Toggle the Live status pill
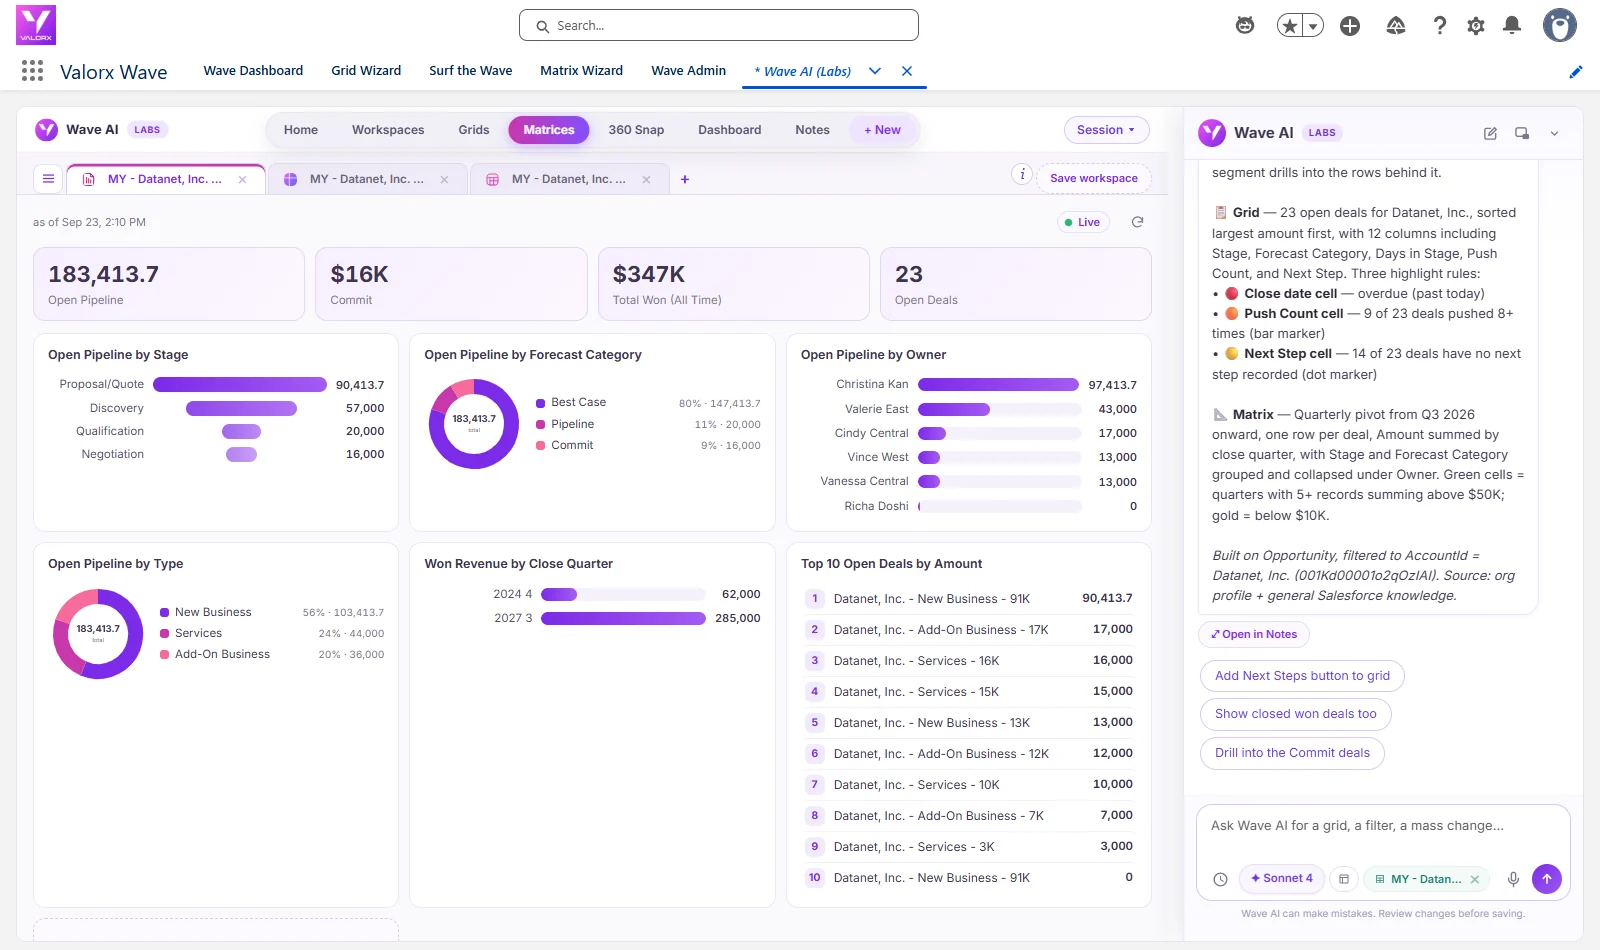This screenshot has width=1600, height=950. [1083, 222]
